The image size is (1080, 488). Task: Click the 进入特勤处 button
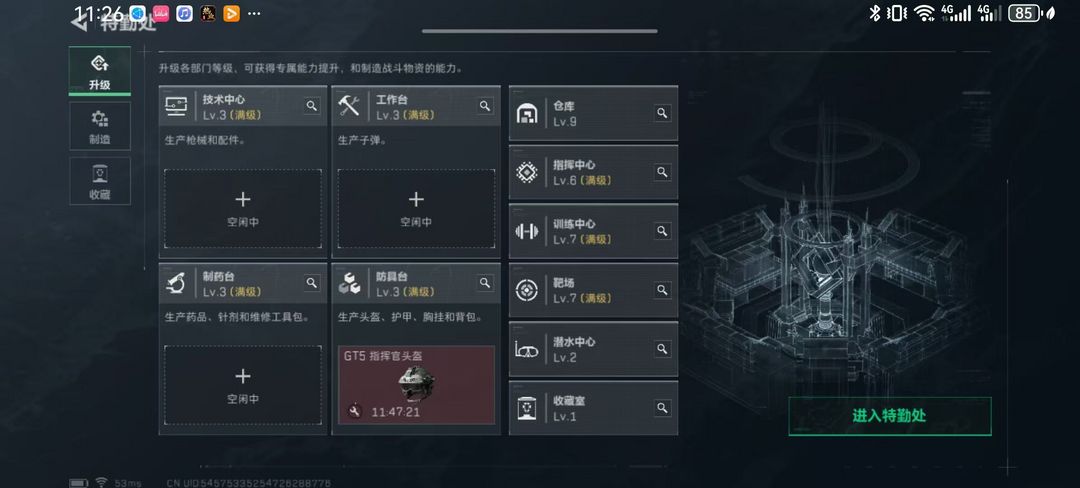(890, 416)
